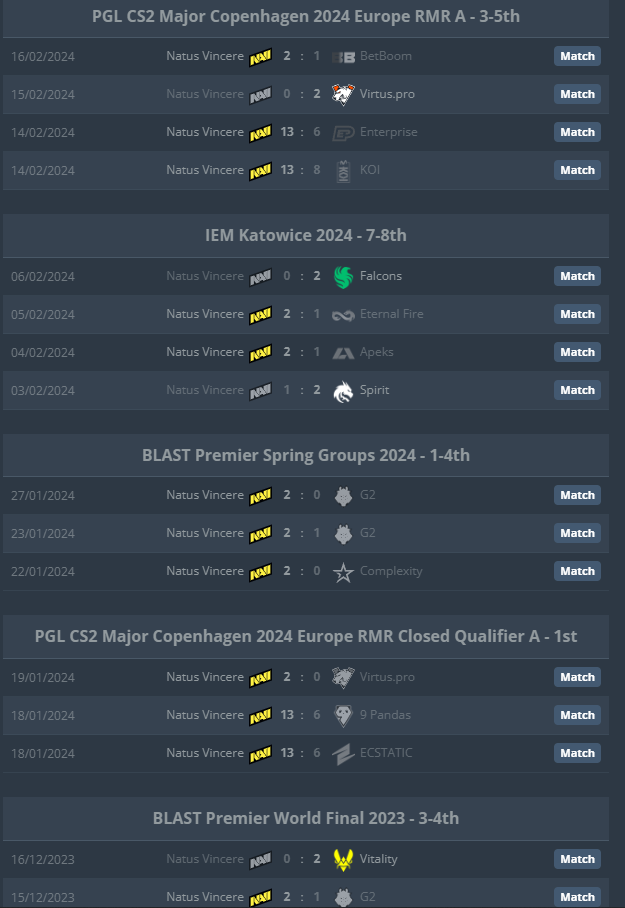This screenshot has height=908, width=625.
Task: Open the BLAST Premier World Final 2023 header
Action: click(306, 818)
